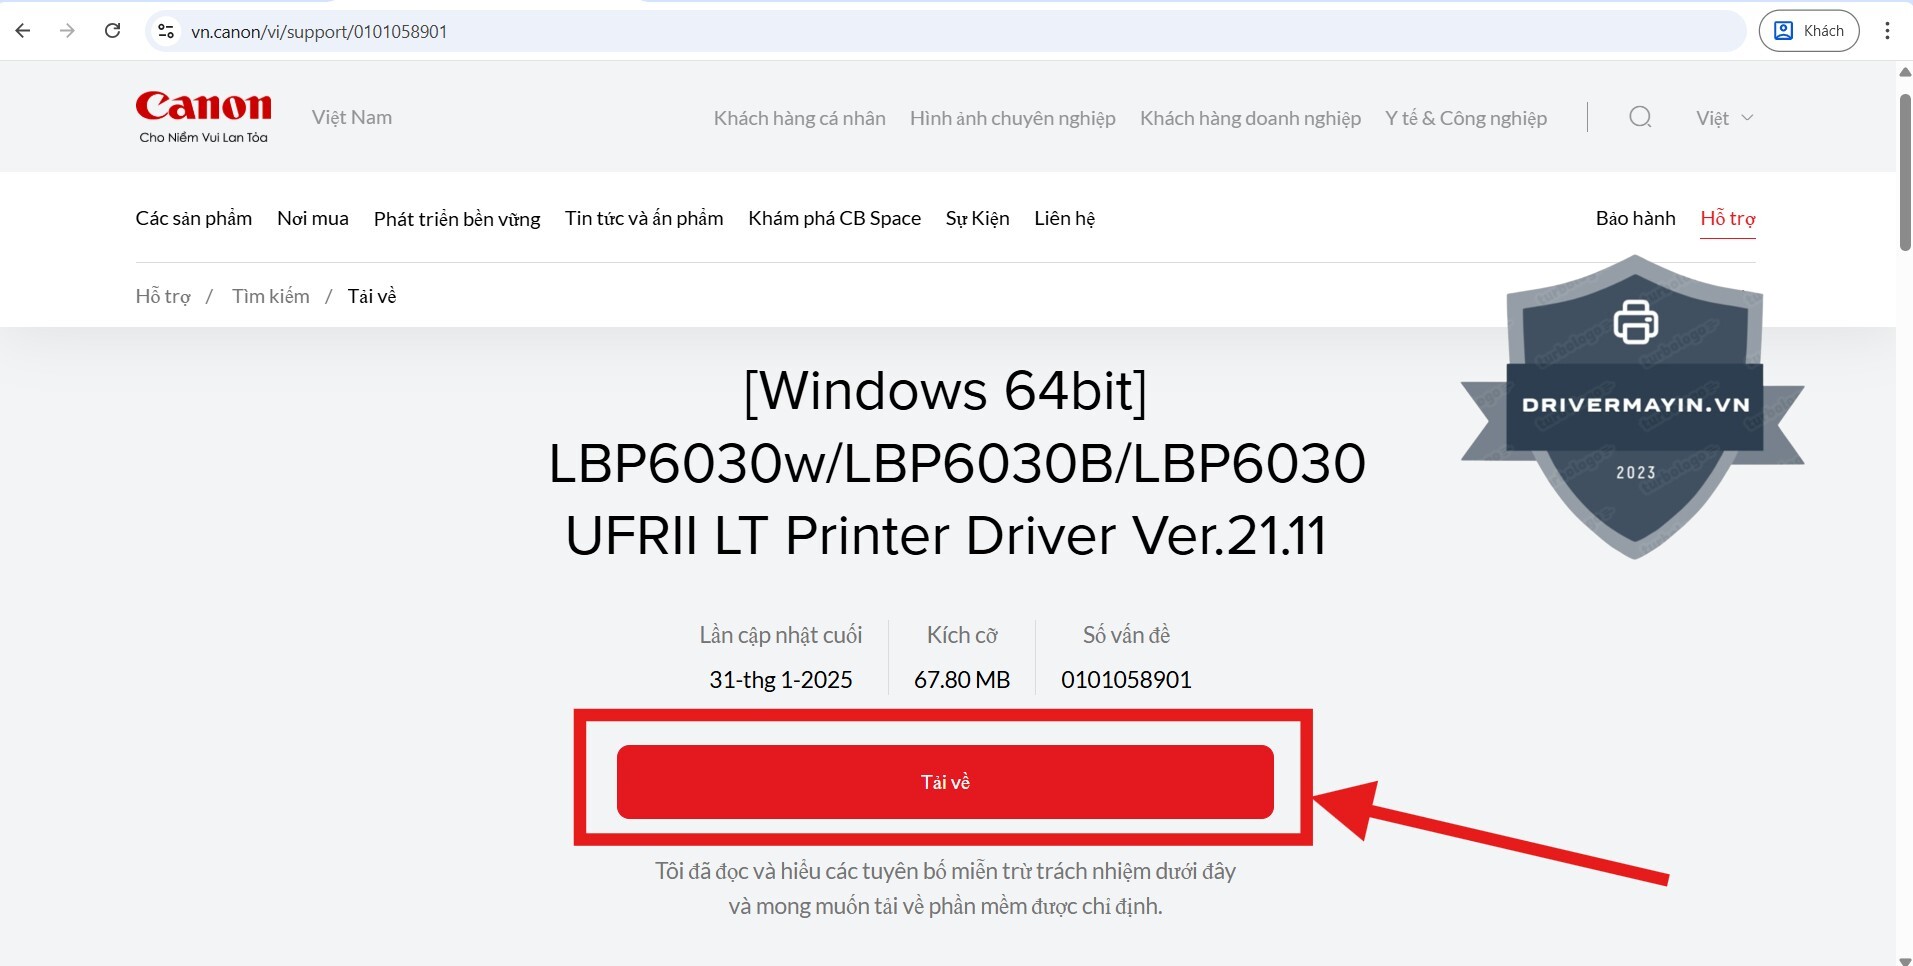Open the Các sản phẩm menu
Screen dimensions: 1913x966
pos(194,218)
